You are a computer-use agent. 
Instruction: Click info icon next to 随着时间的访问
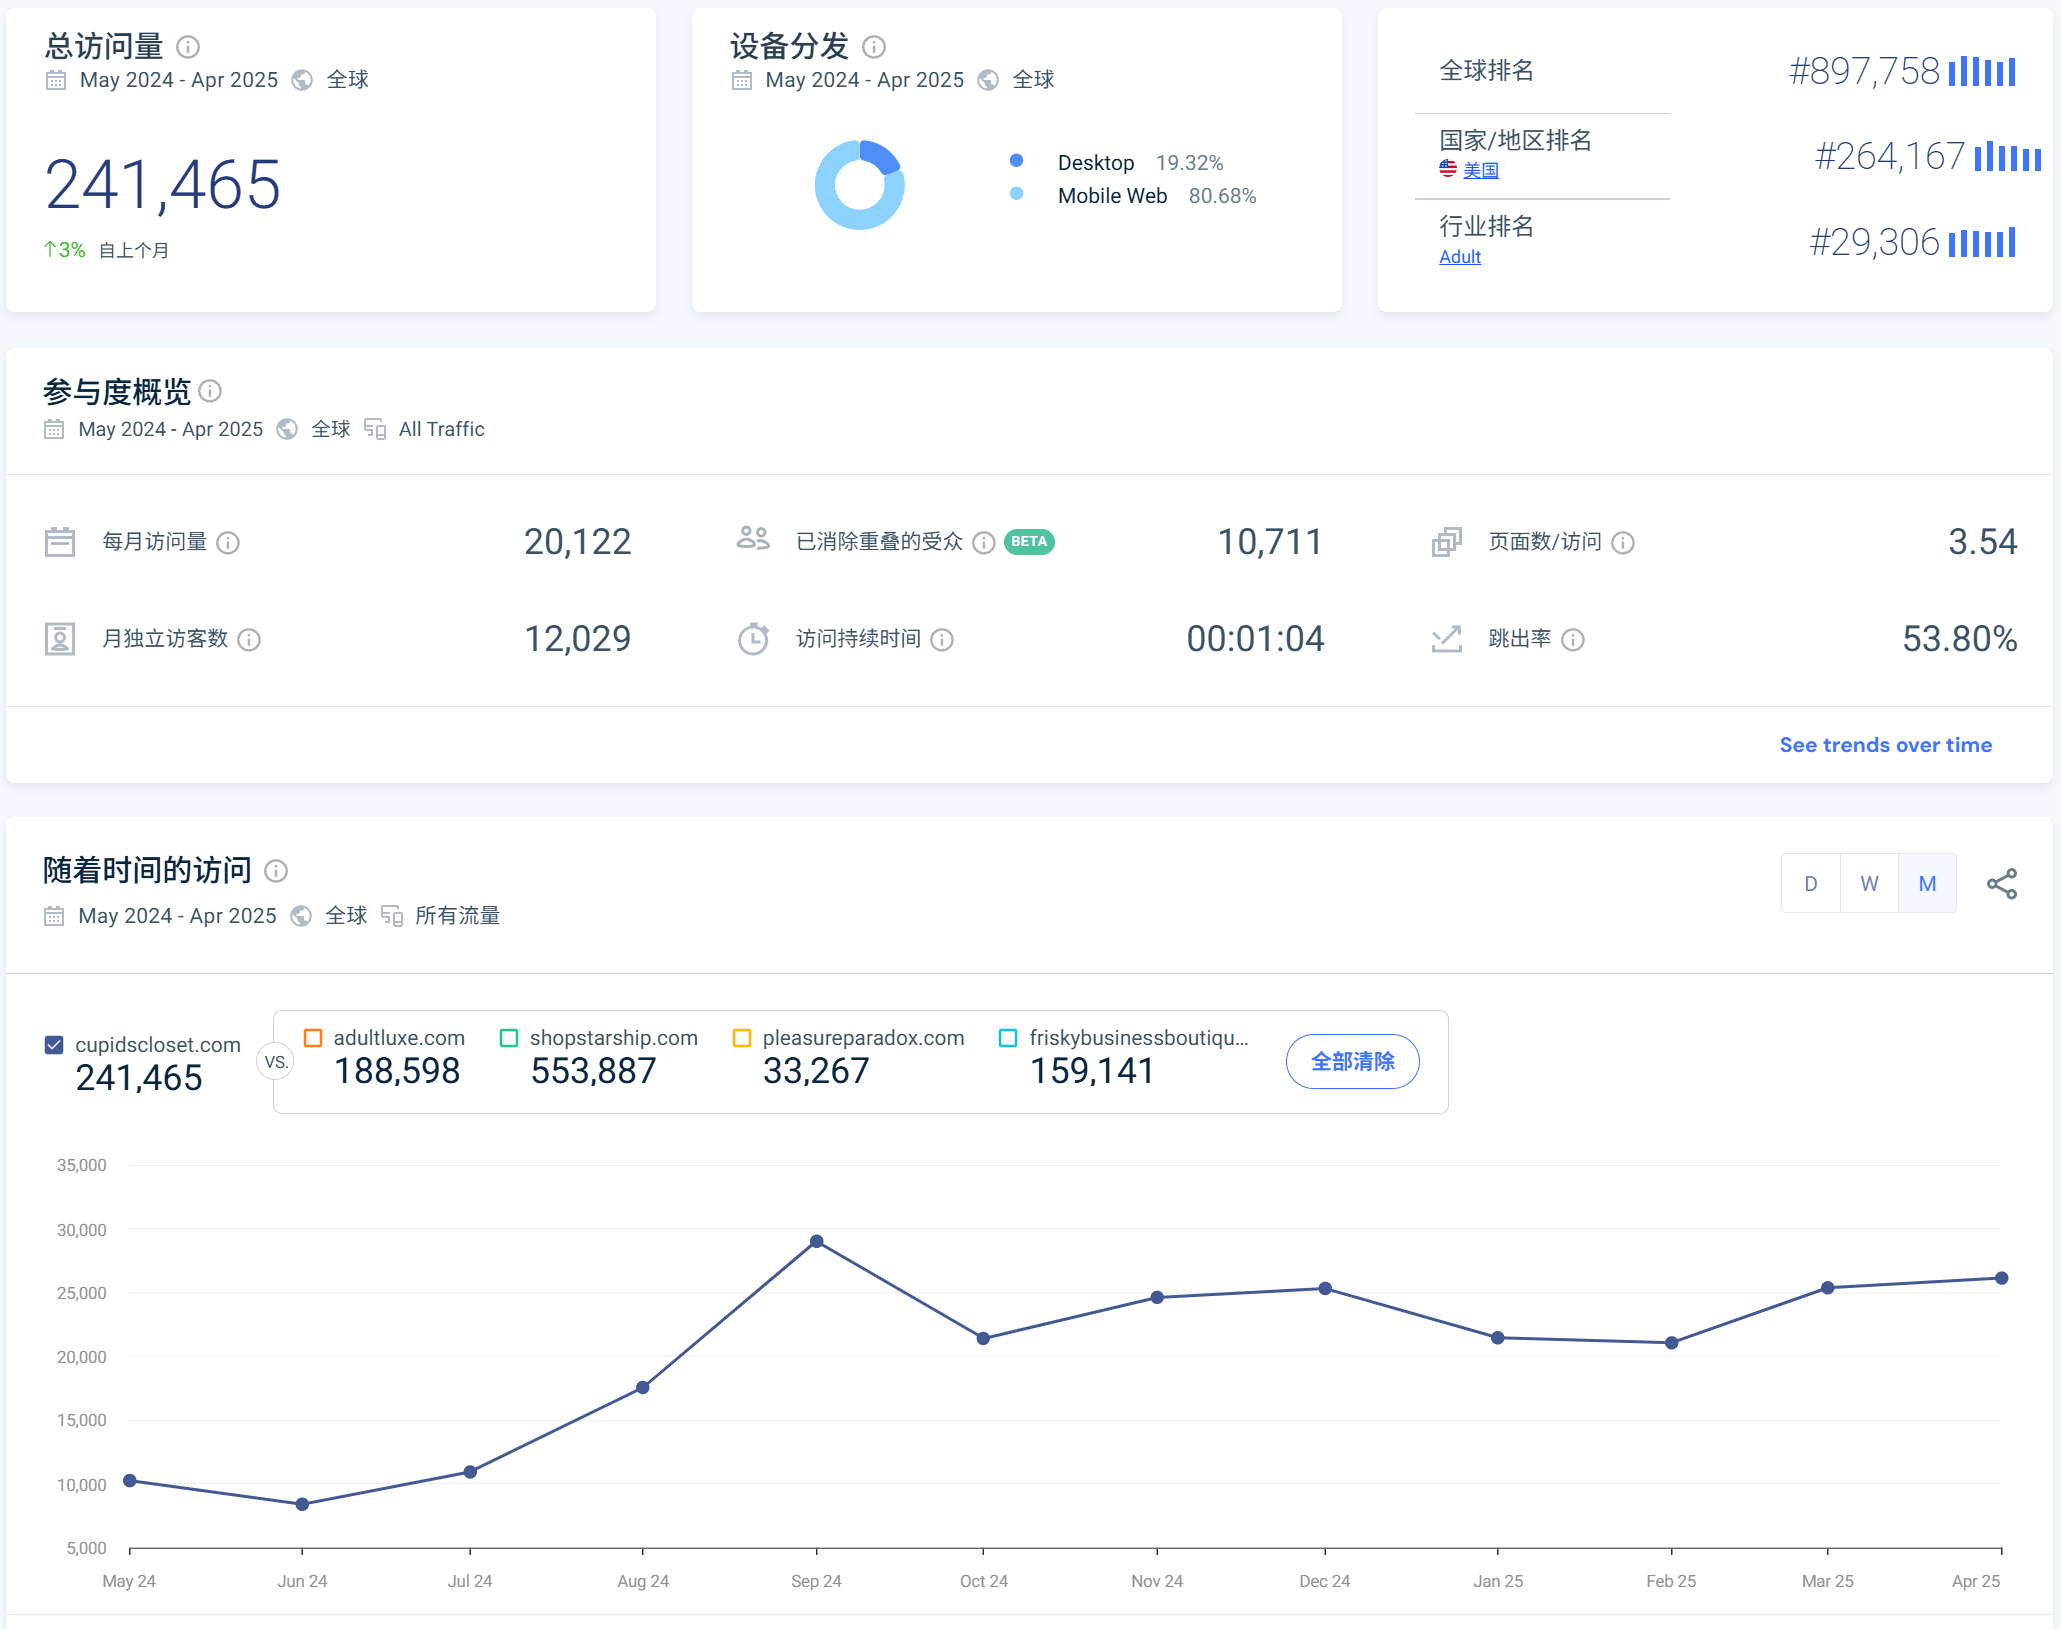tap(276, 871)
